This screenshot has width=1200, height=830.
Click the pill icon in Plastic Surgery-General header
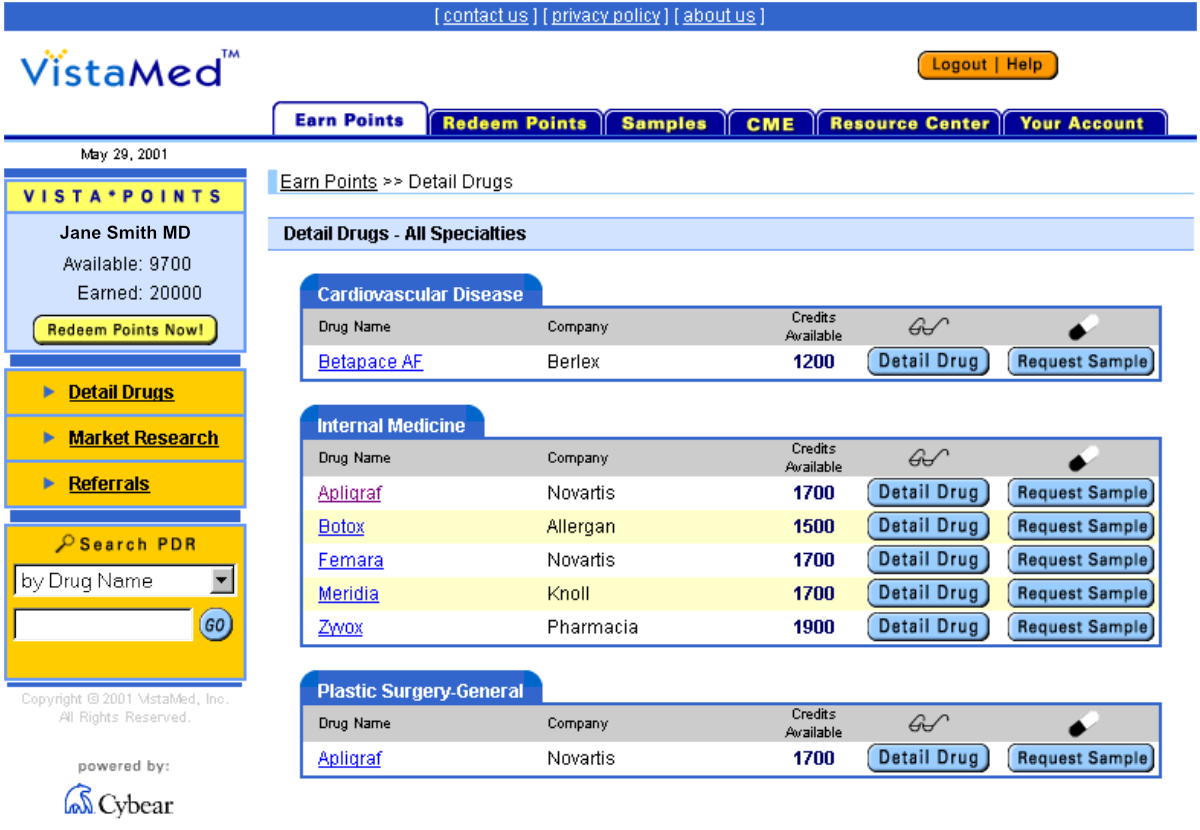(x=1083, y=723)
